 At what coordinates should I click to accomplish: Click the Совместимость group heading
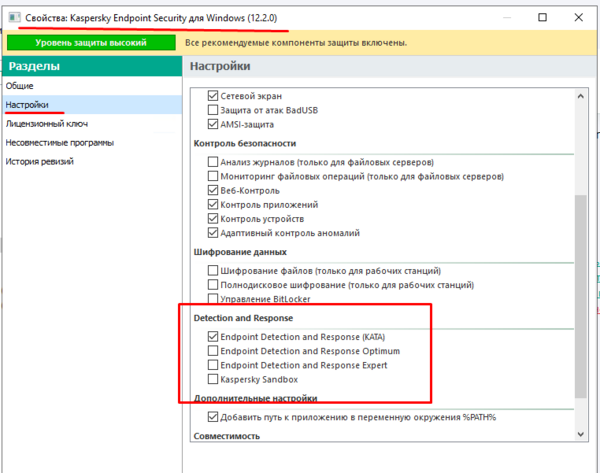[x=227, y=436]
